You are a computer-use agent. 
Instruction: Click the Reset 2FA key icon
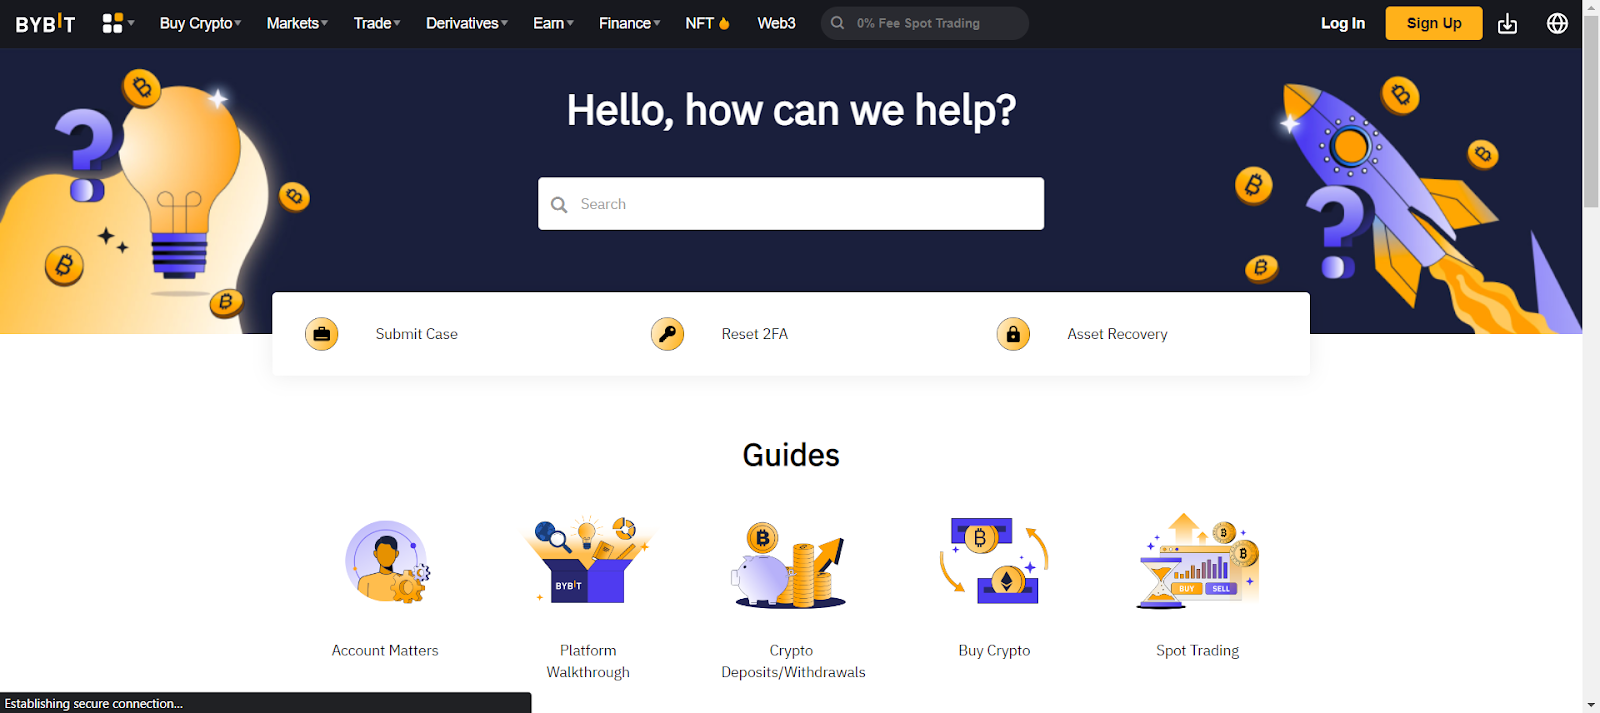pyautogui.click(x=667, y=334)
